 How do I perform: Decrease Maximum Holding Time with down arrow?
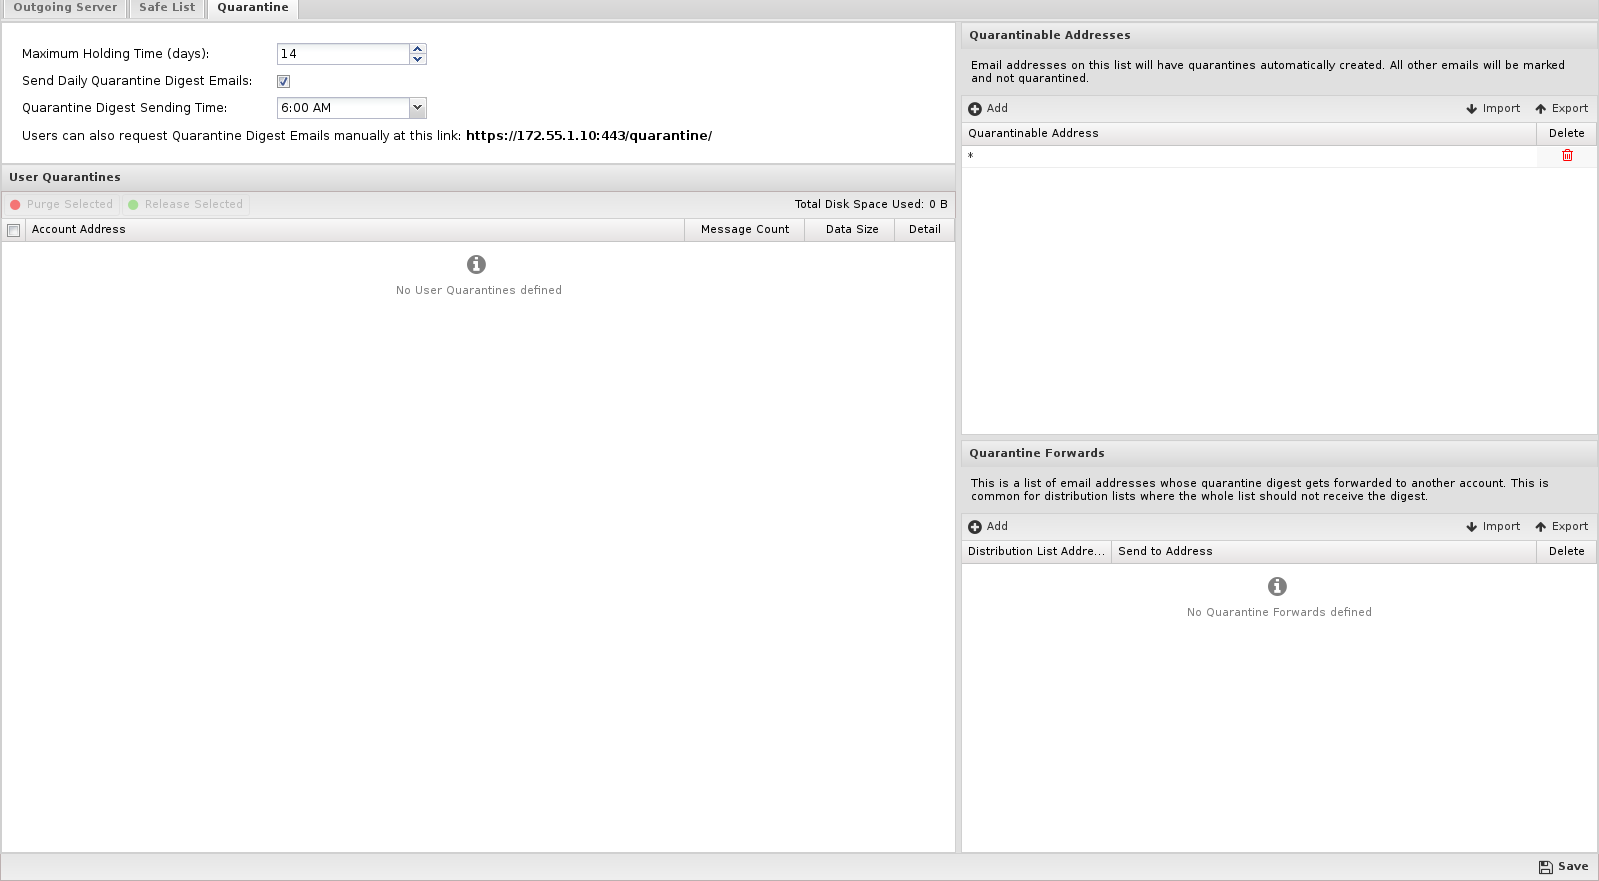click(x=418, y=59)
